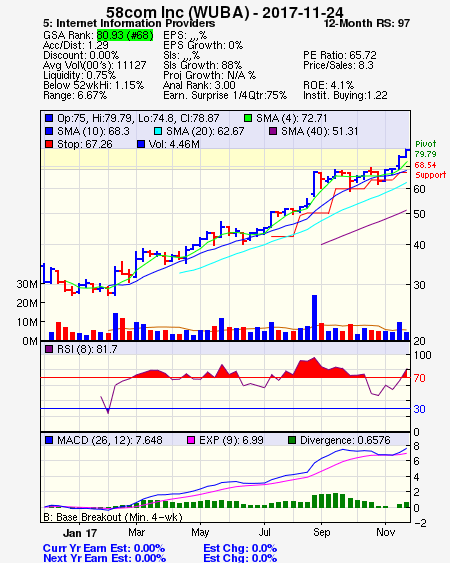
Task: Click the 'May' axis label
Action: point(200,532)
